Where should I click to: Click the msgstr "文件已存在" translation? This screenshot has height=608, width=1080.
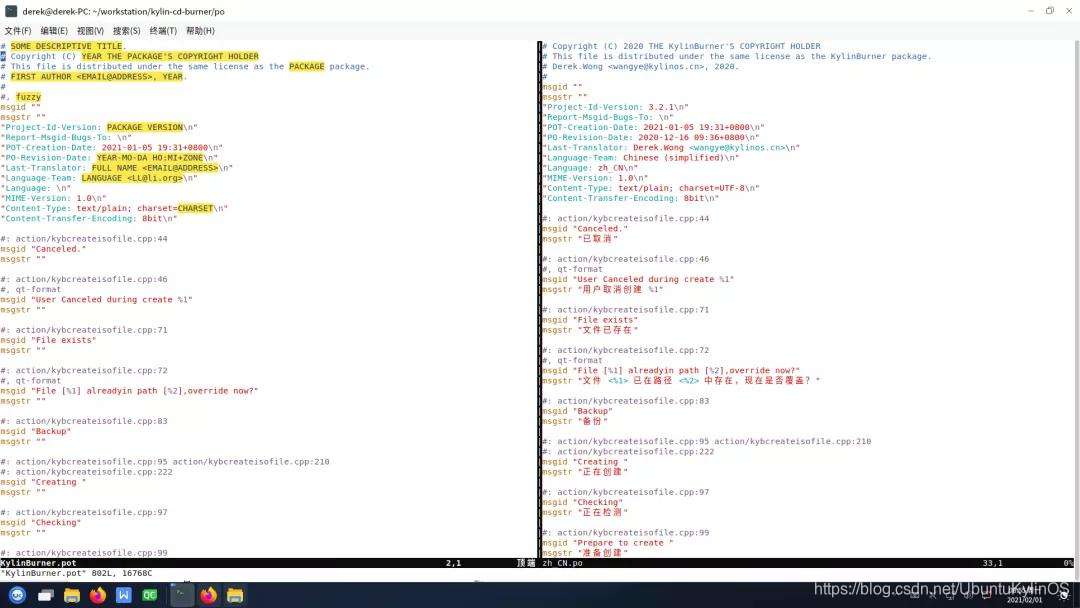click(590, 330)
